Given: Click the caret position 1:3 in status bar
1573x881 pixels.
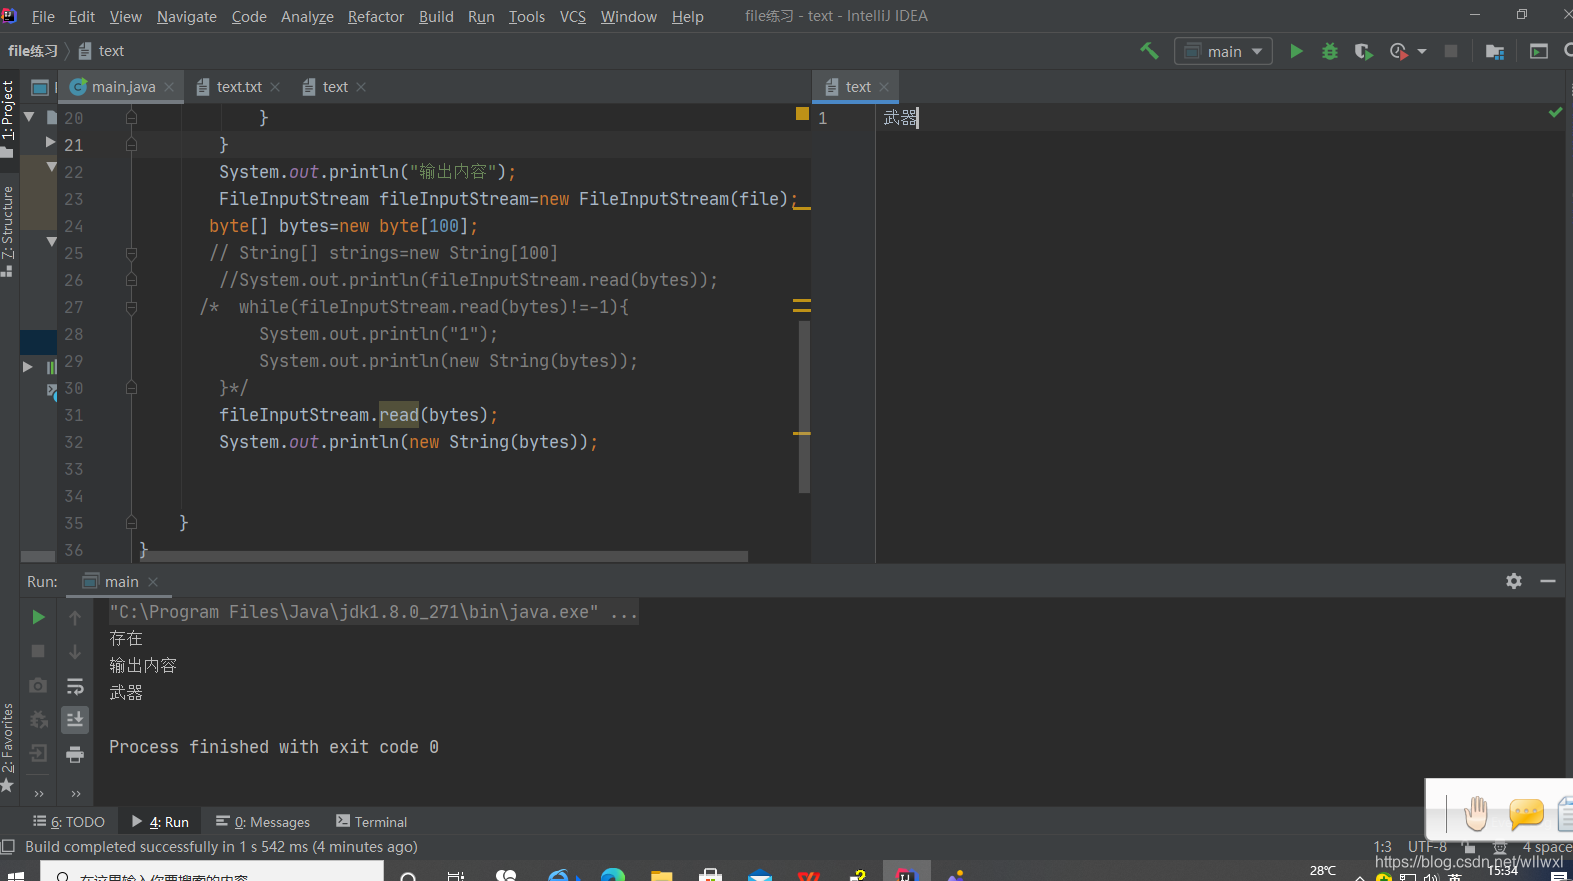Looking at the screenshot, I should (x=1382, y=847).
